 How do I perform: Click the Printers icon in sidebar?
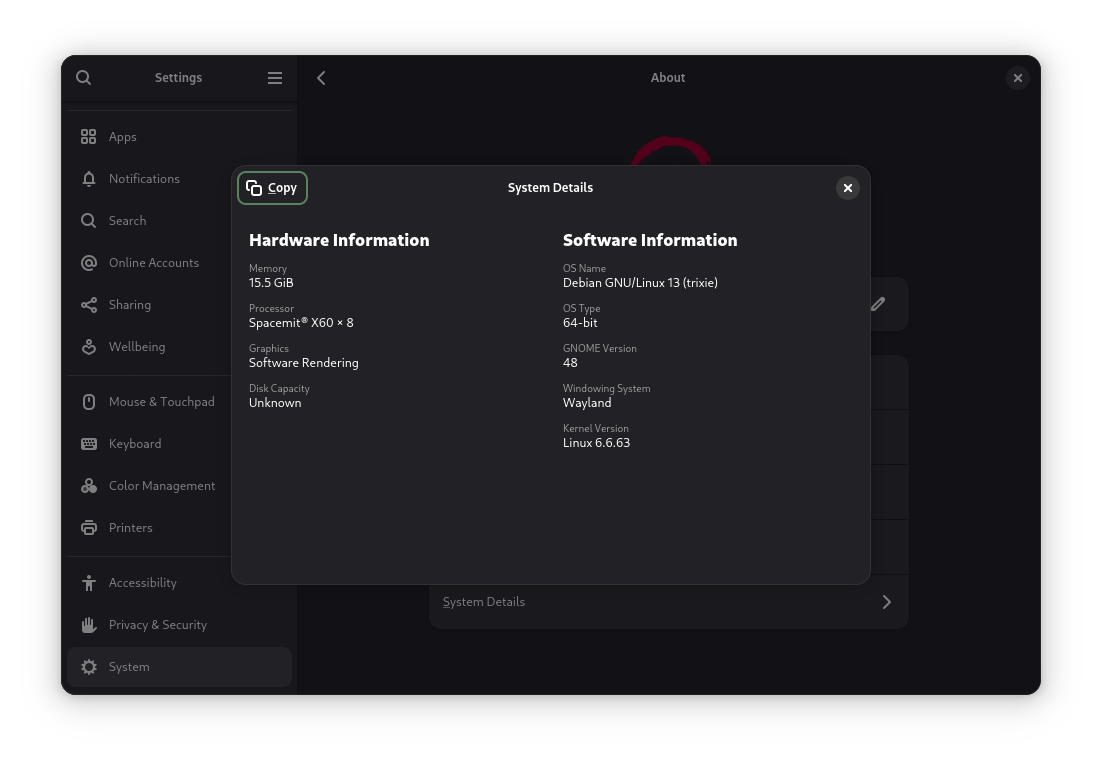89,528
